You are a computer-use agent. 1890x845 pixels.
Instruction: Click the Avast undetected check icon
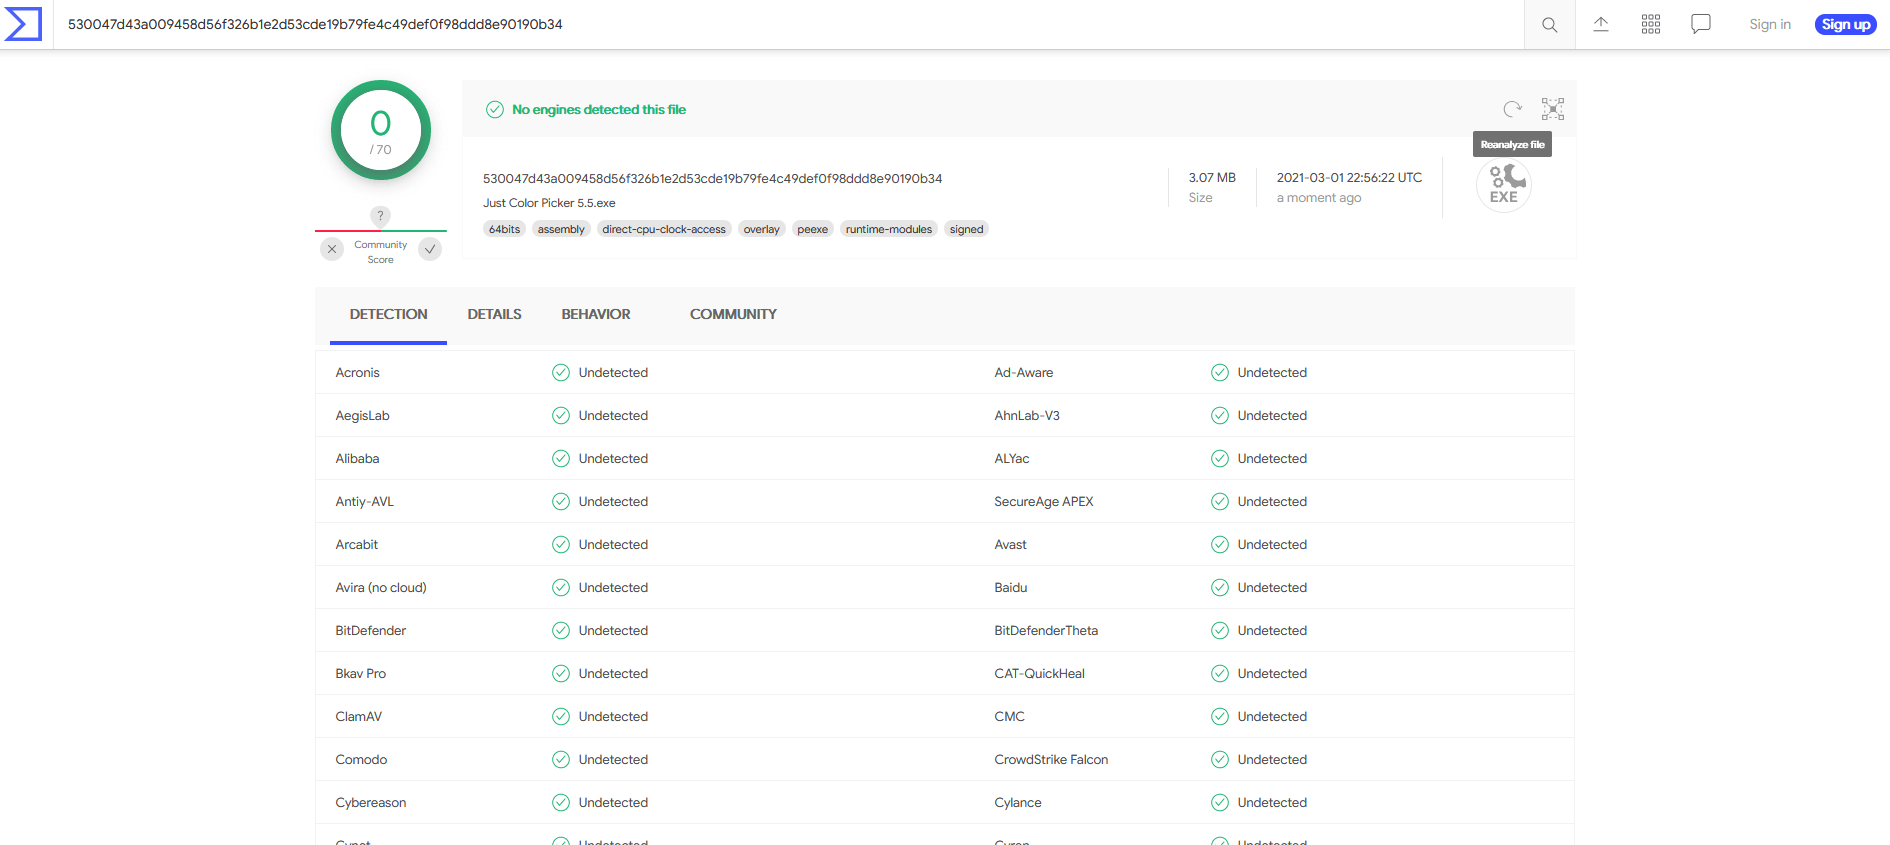tap(1220, 545)
